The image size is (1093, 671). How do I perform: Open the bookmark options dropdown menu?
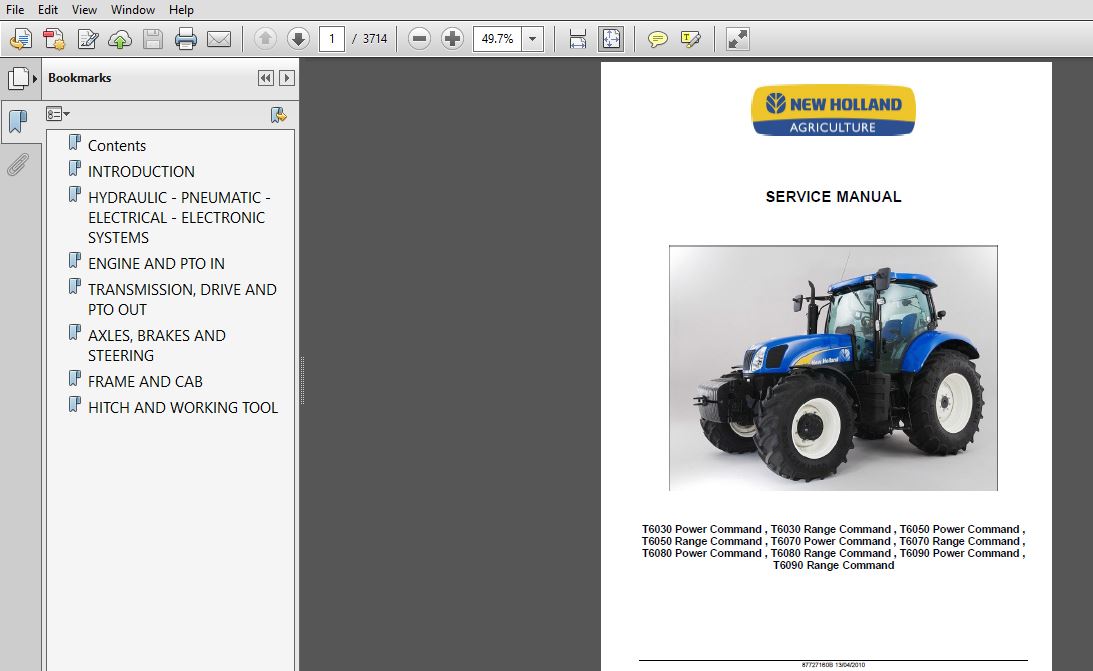(58, 114)
